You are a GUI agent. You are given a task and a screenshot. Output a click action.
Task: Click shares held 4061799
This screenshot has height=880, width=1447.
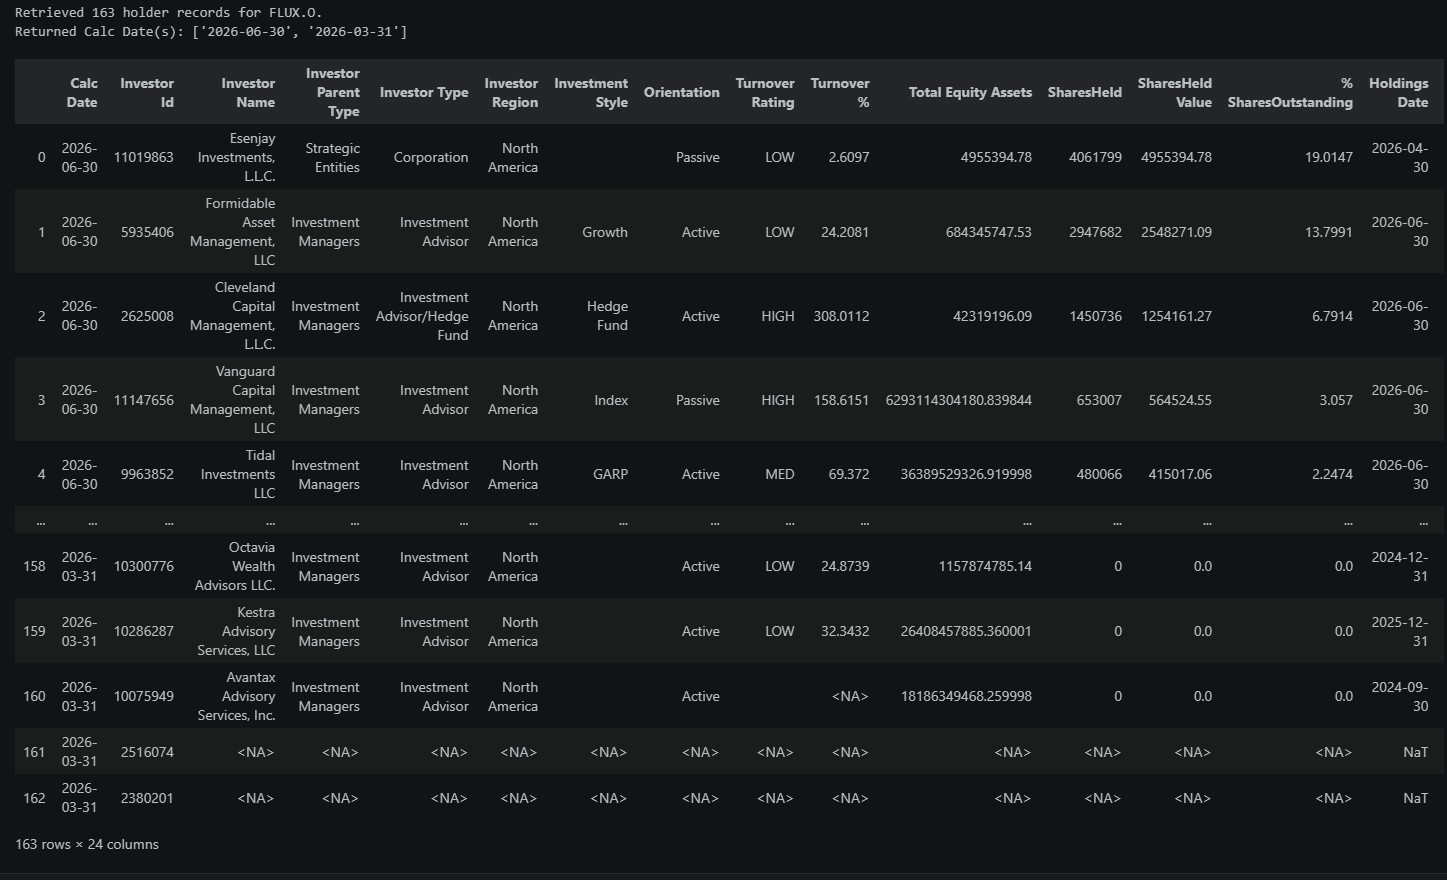(1095, 157)
